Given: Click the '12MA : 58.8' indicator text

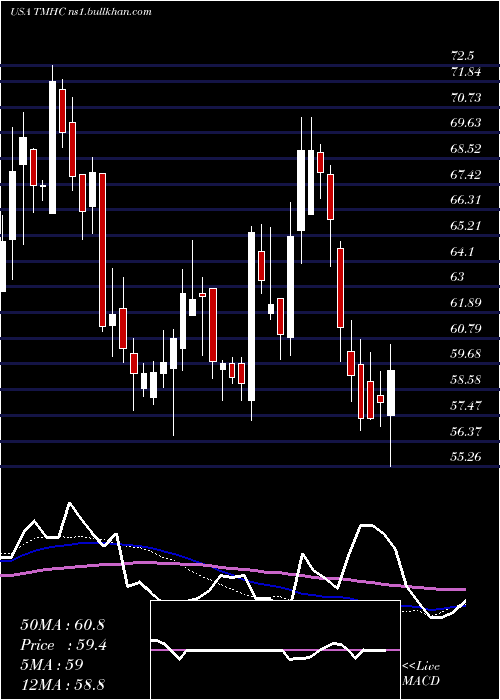Looking at the screenshot, I should (62, 684).
